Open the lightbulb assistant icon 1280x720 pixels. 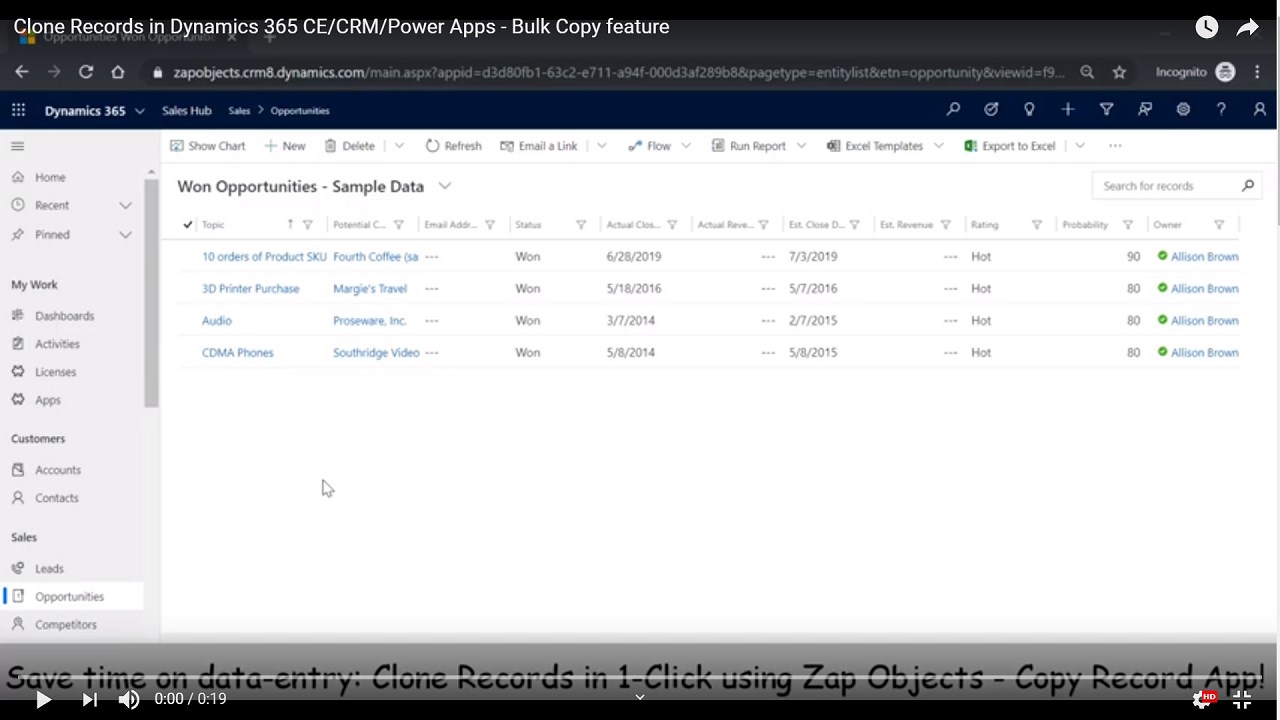click(1029, 110)
